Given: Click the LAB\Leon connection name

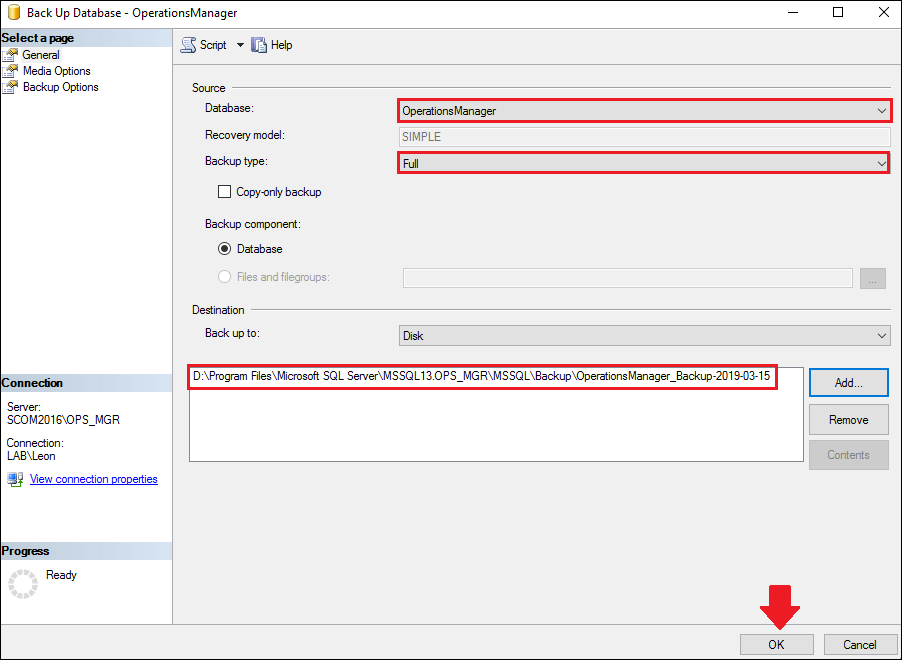Looking at the screenshot, I should [31, 456].
